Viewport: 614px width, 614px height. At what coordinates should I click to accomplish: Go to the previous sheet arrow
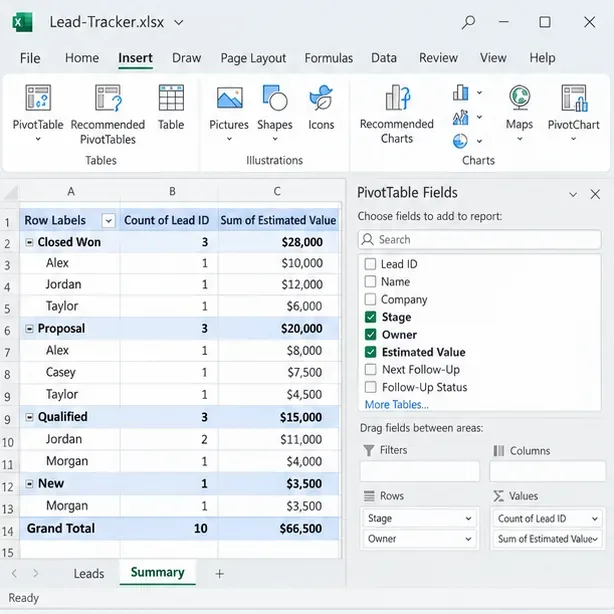(x=14, y=574)
